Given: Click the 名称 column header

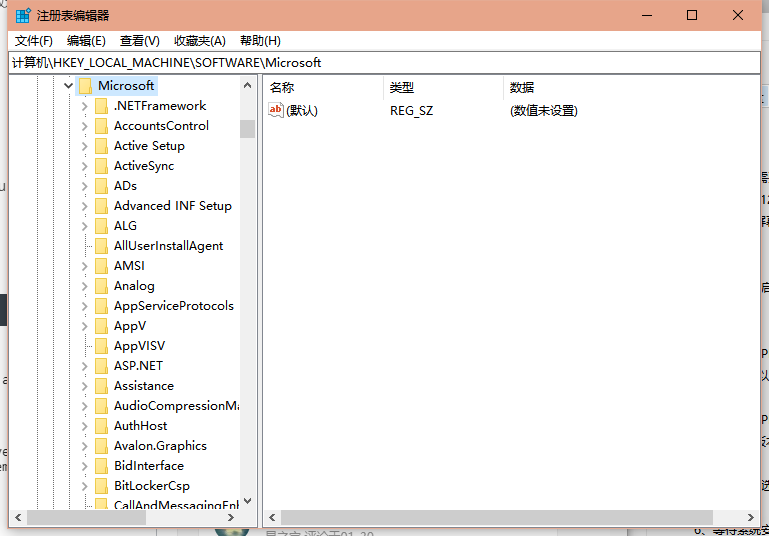Looking at the screenshot, I should point(324,88).
